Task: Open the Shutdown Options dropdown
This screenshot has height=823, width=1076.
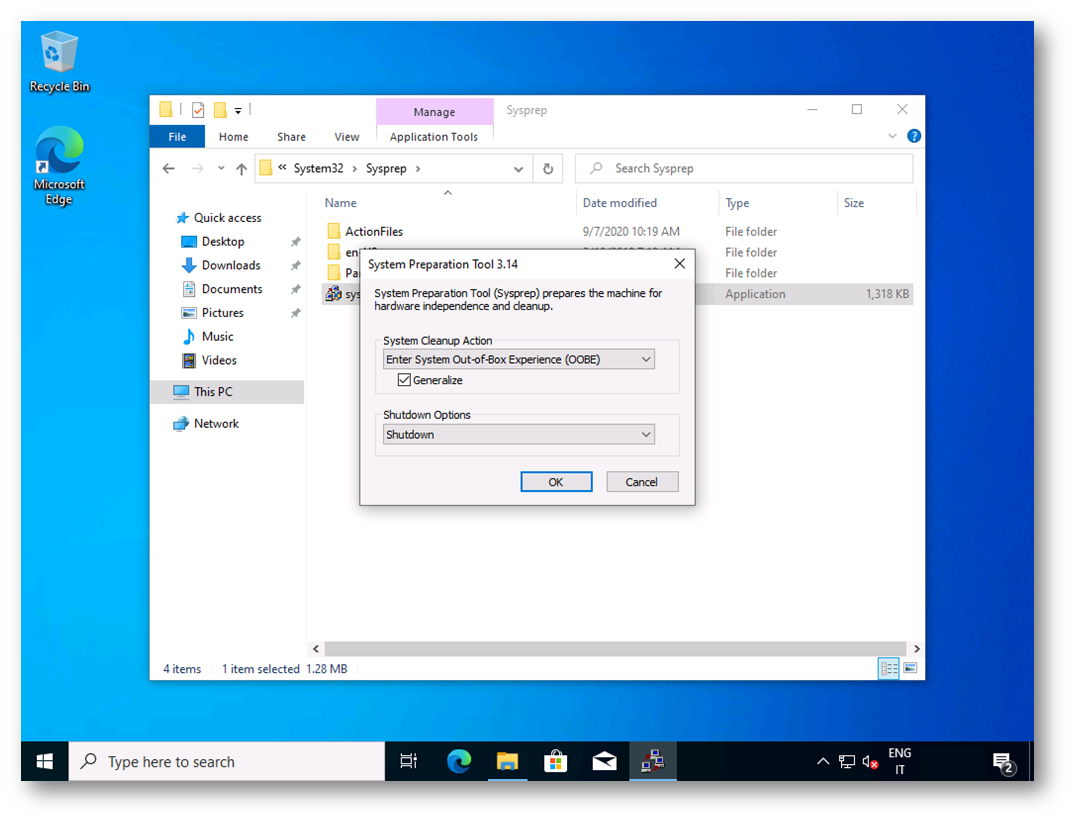Action: tap(519, 435)
